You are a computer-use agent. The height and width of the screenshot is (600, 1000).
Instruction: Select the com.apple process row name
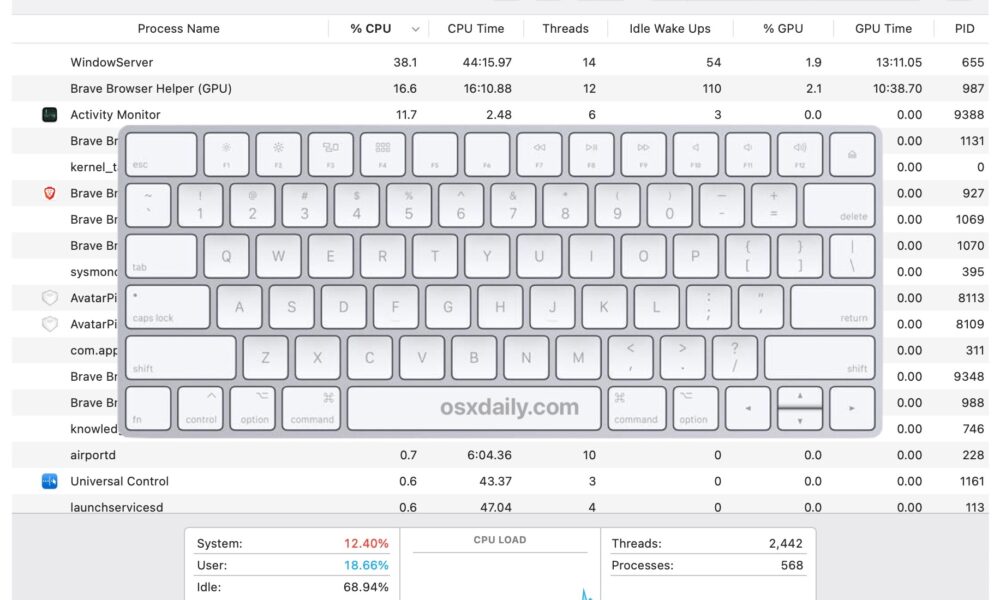tap(94, 350)
